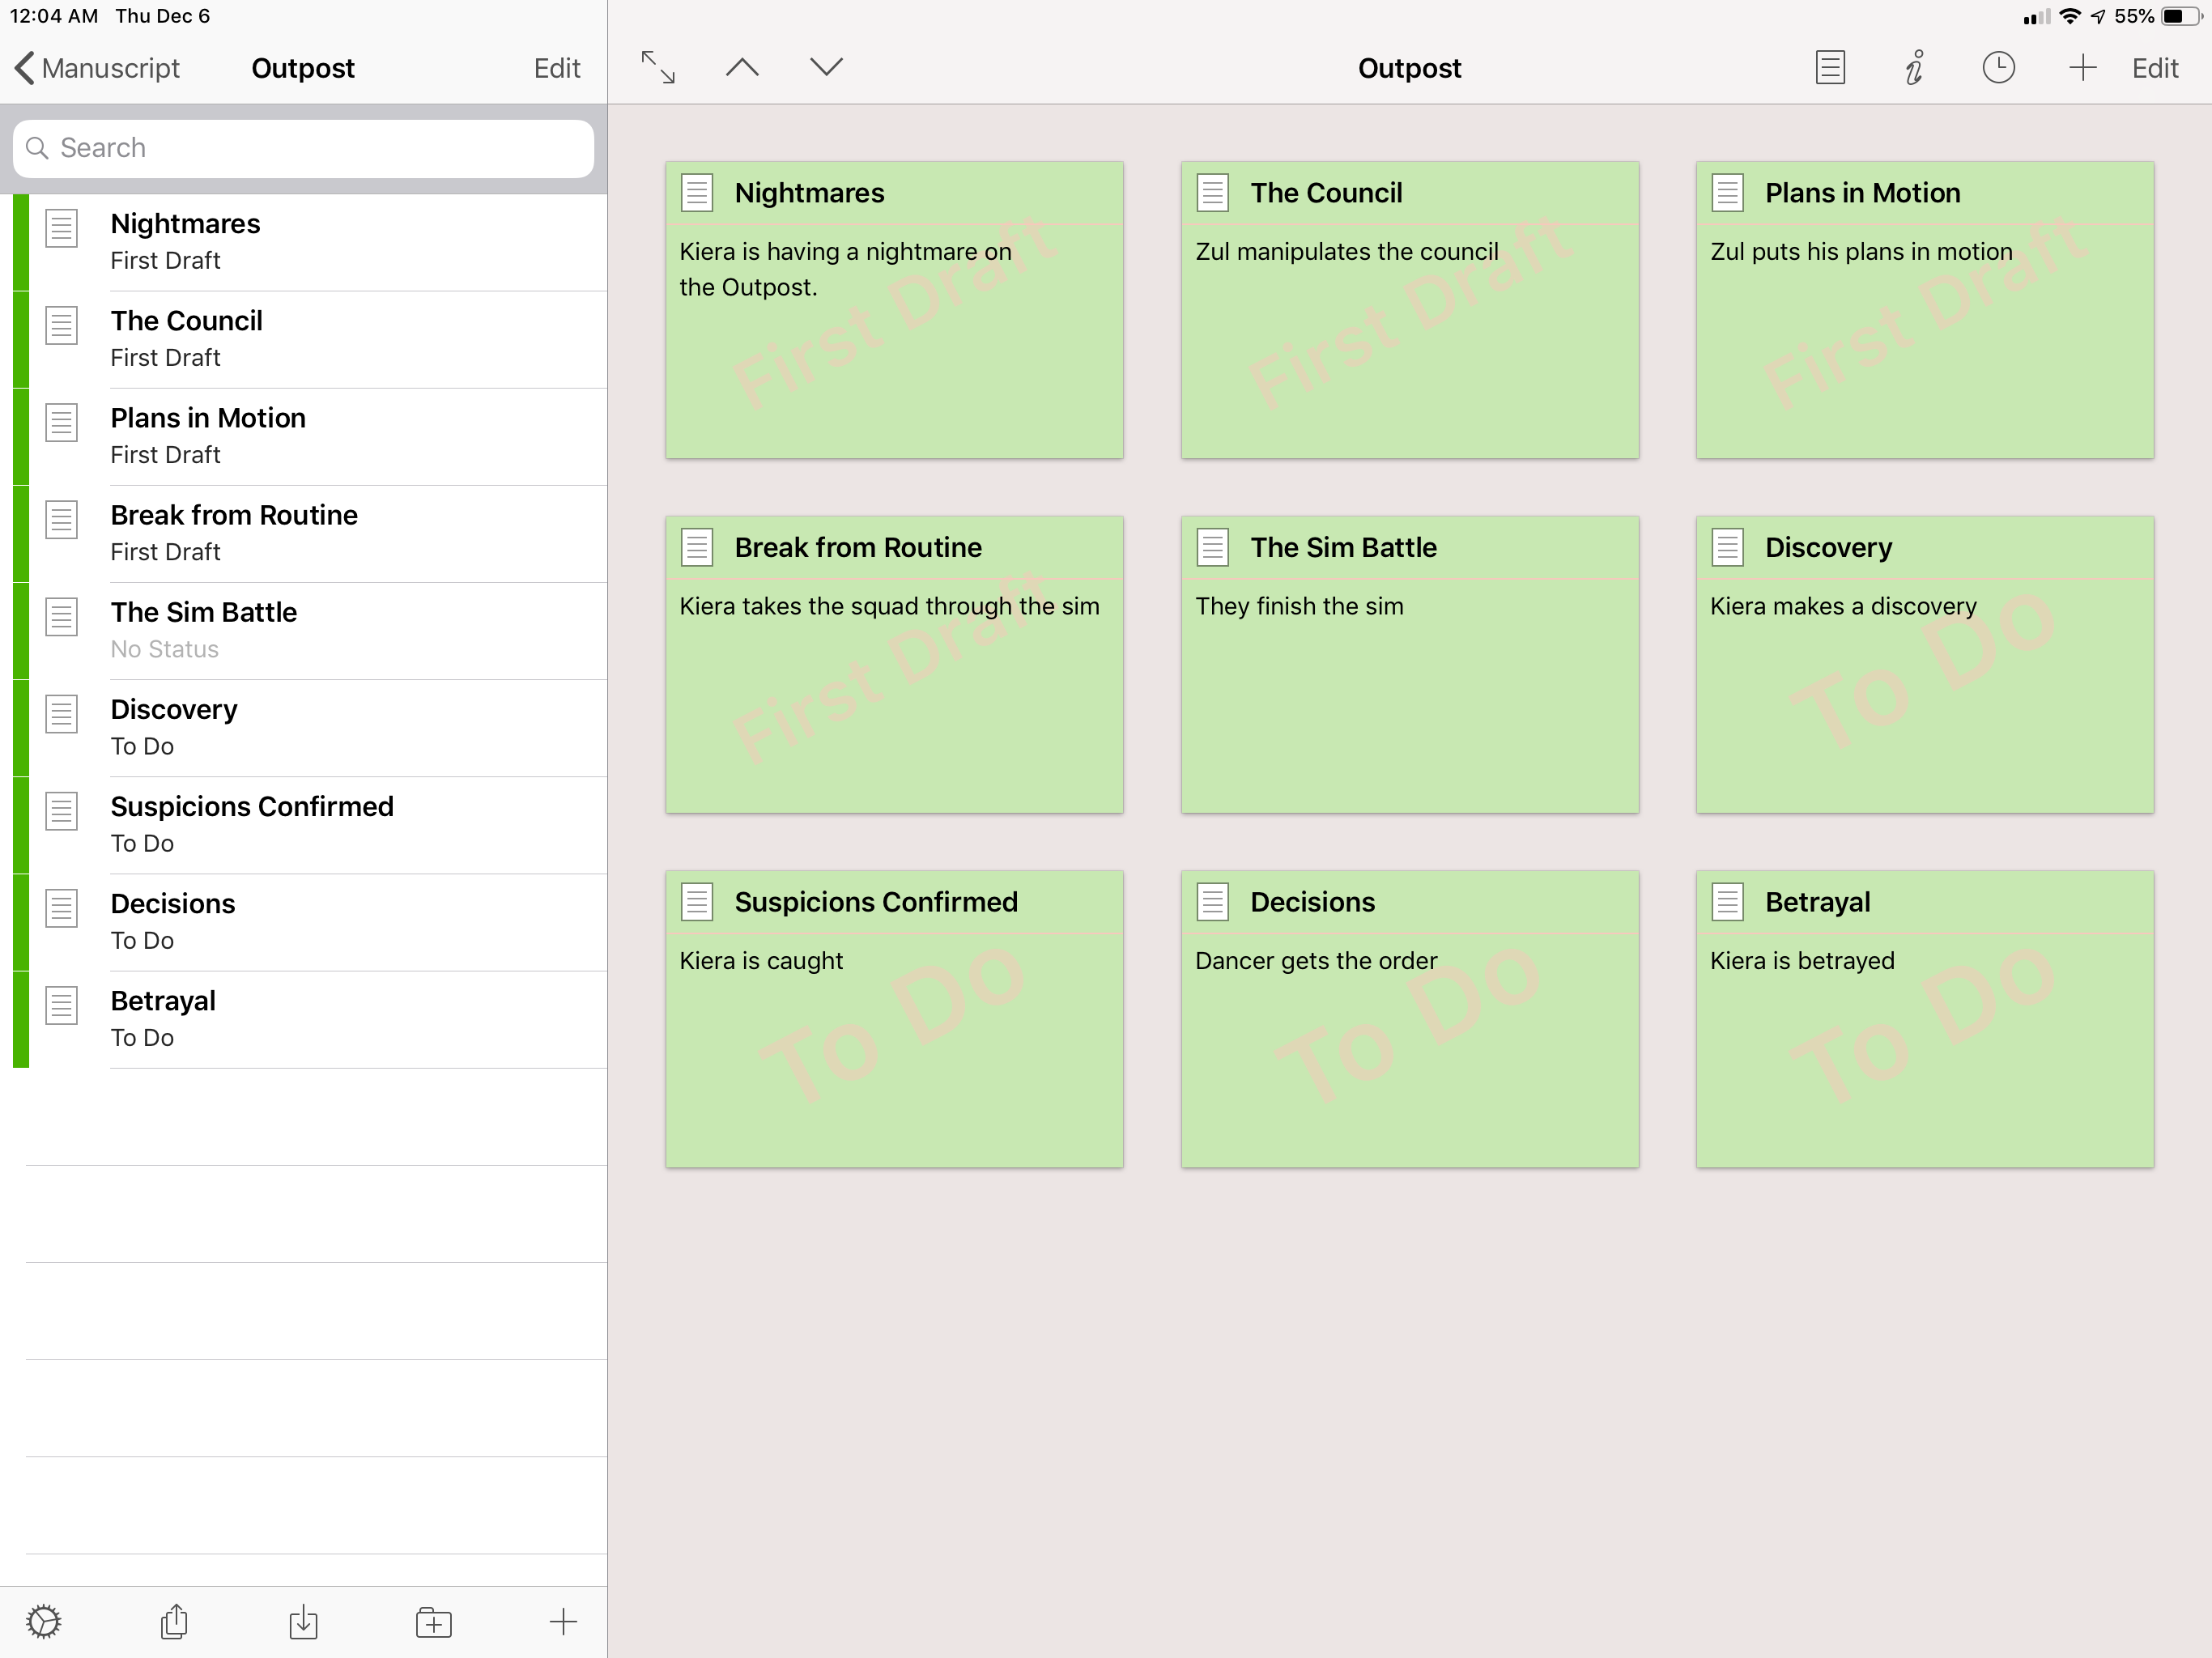Add a new card with the toolbar plus

click(2082, 67)
